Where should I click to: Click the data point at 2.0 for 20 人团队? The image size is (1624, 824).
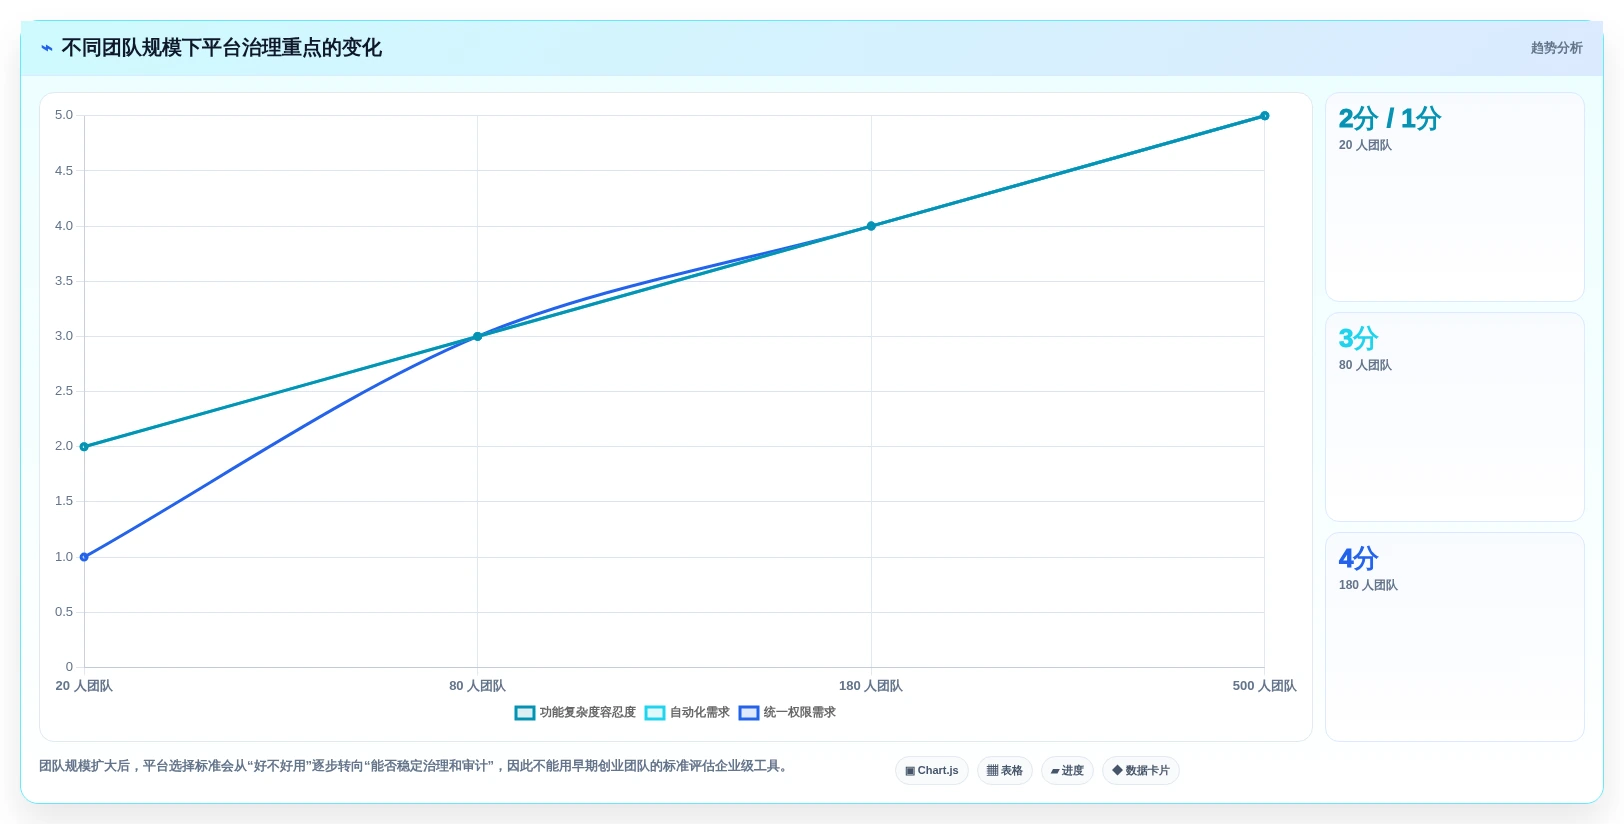[x=84, y=447]
